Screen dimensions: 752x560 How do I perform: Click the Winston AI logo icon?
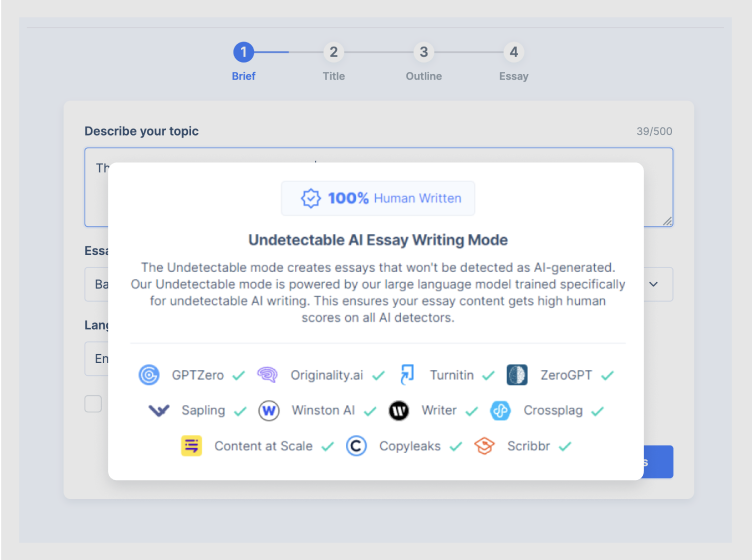coord(269,411)
